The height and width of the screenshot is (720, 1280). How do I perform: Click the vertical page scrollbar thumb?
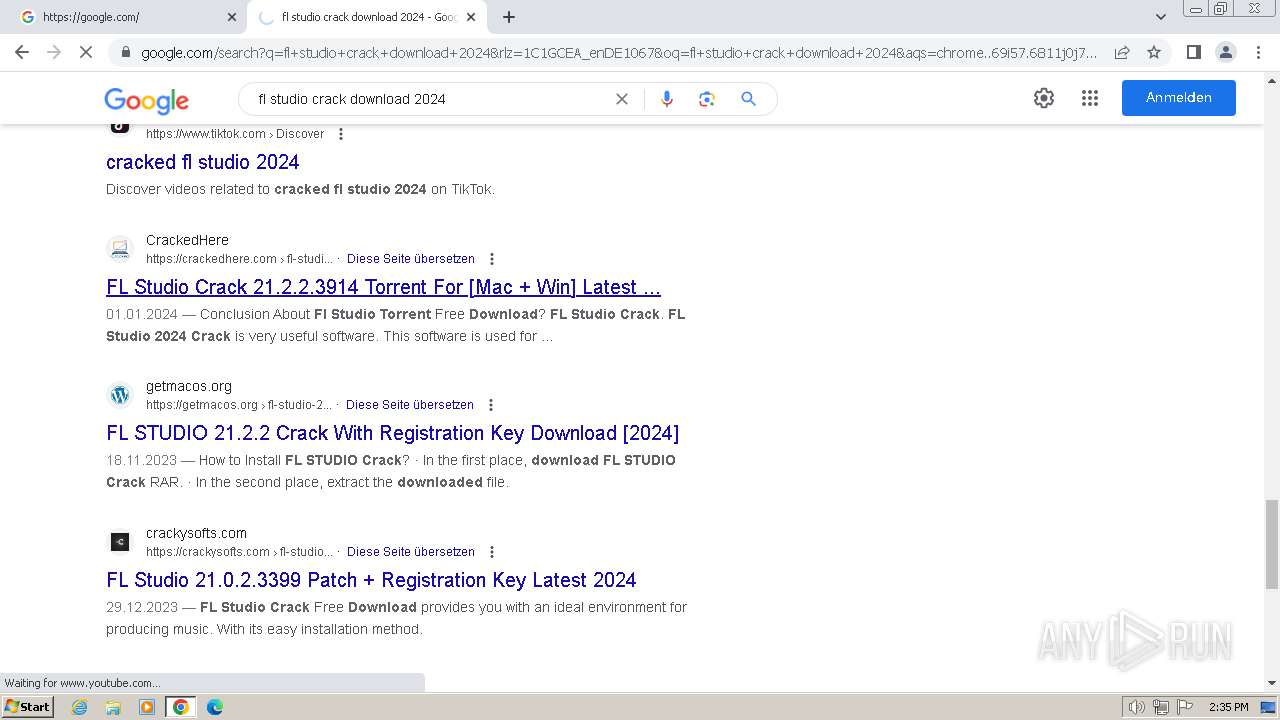click(1272, 545)
